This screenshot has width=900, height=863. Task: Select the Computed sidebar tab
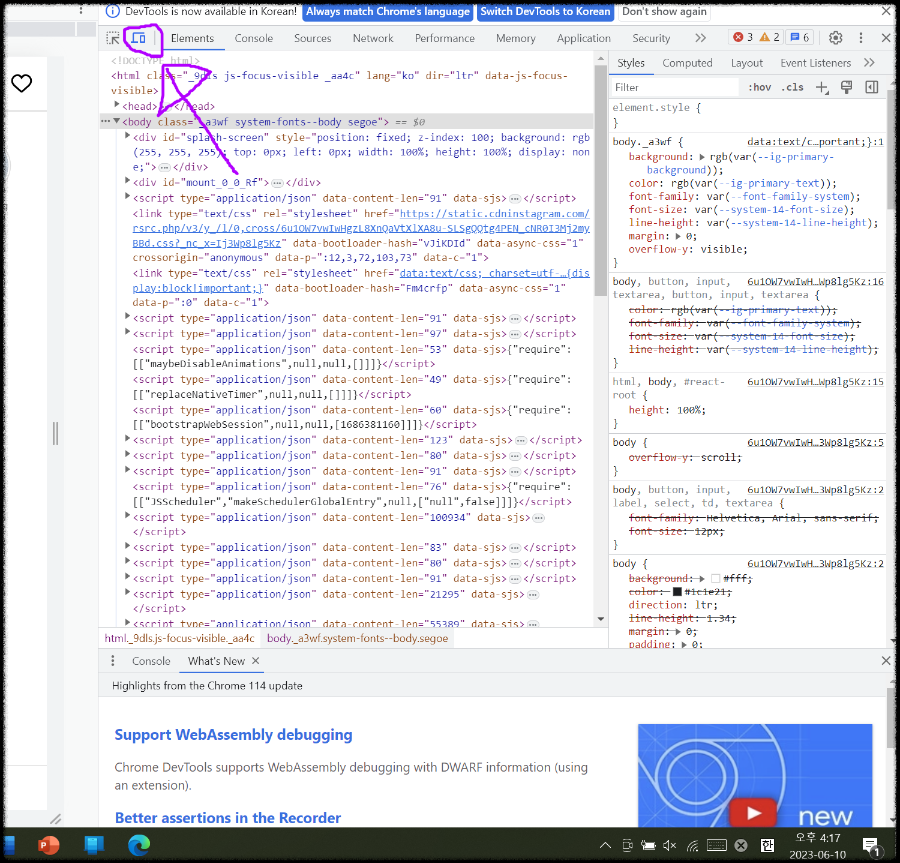[x=687, y=63]
